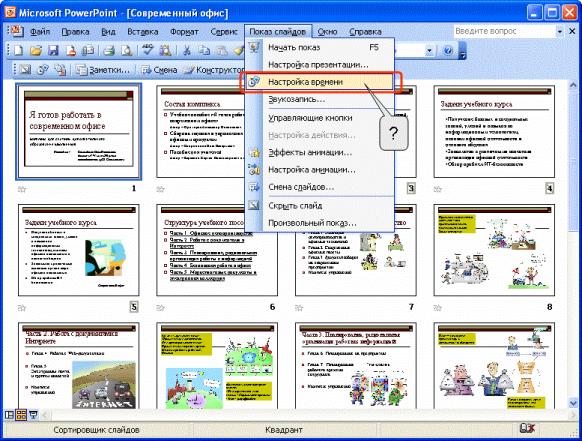Open the Сервис menu
Image resolution: width=582 pixels, height=441 pixels.
(x=224, y=32)
